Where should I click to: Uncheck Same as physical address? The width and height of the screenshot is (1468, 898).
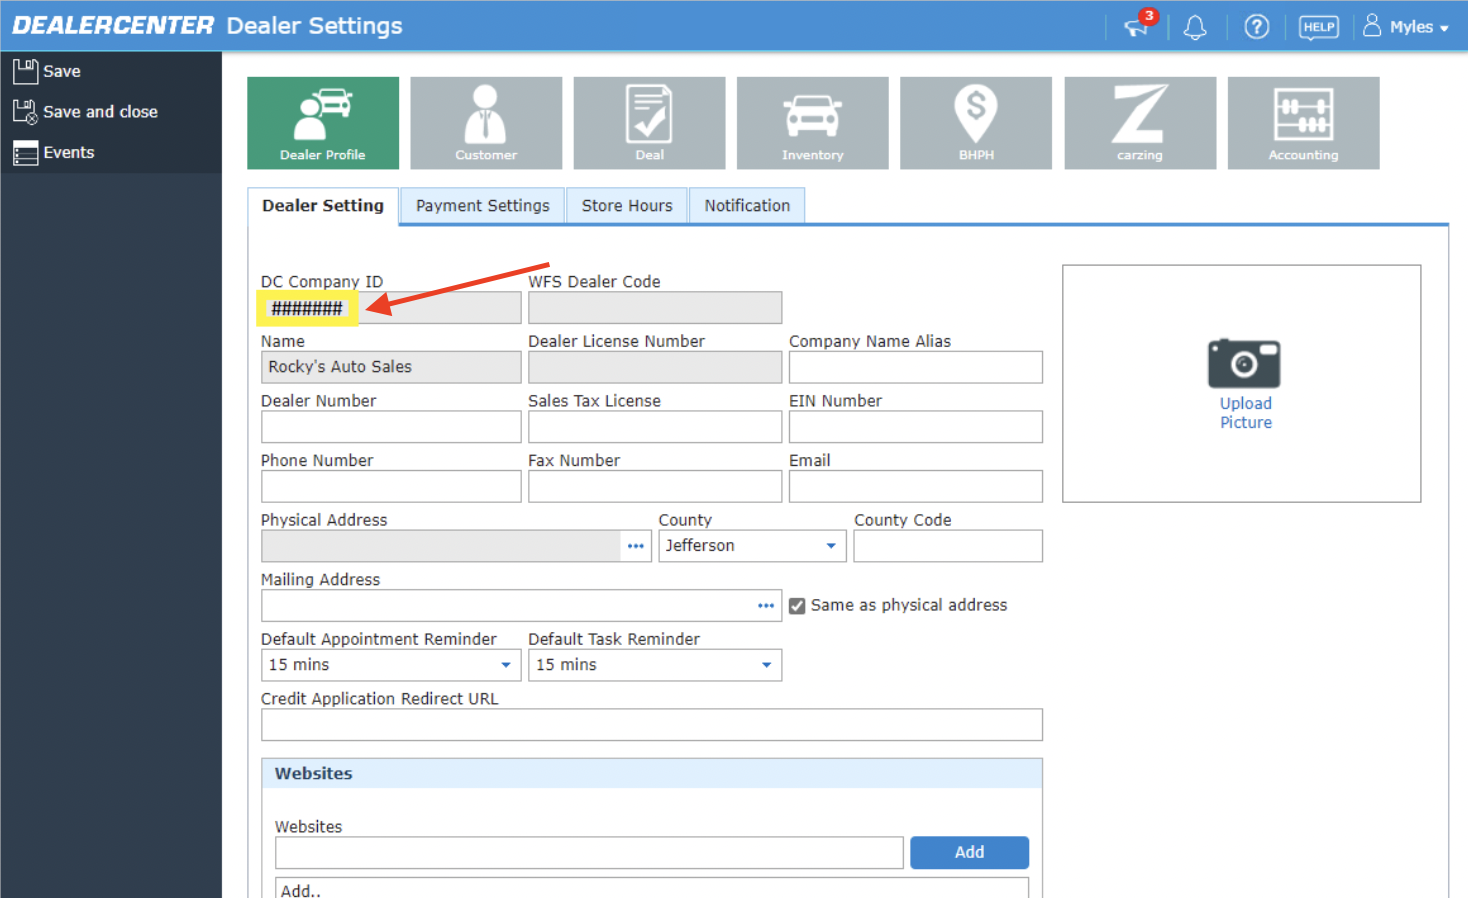pyautogui.click(x=797, y=606)
